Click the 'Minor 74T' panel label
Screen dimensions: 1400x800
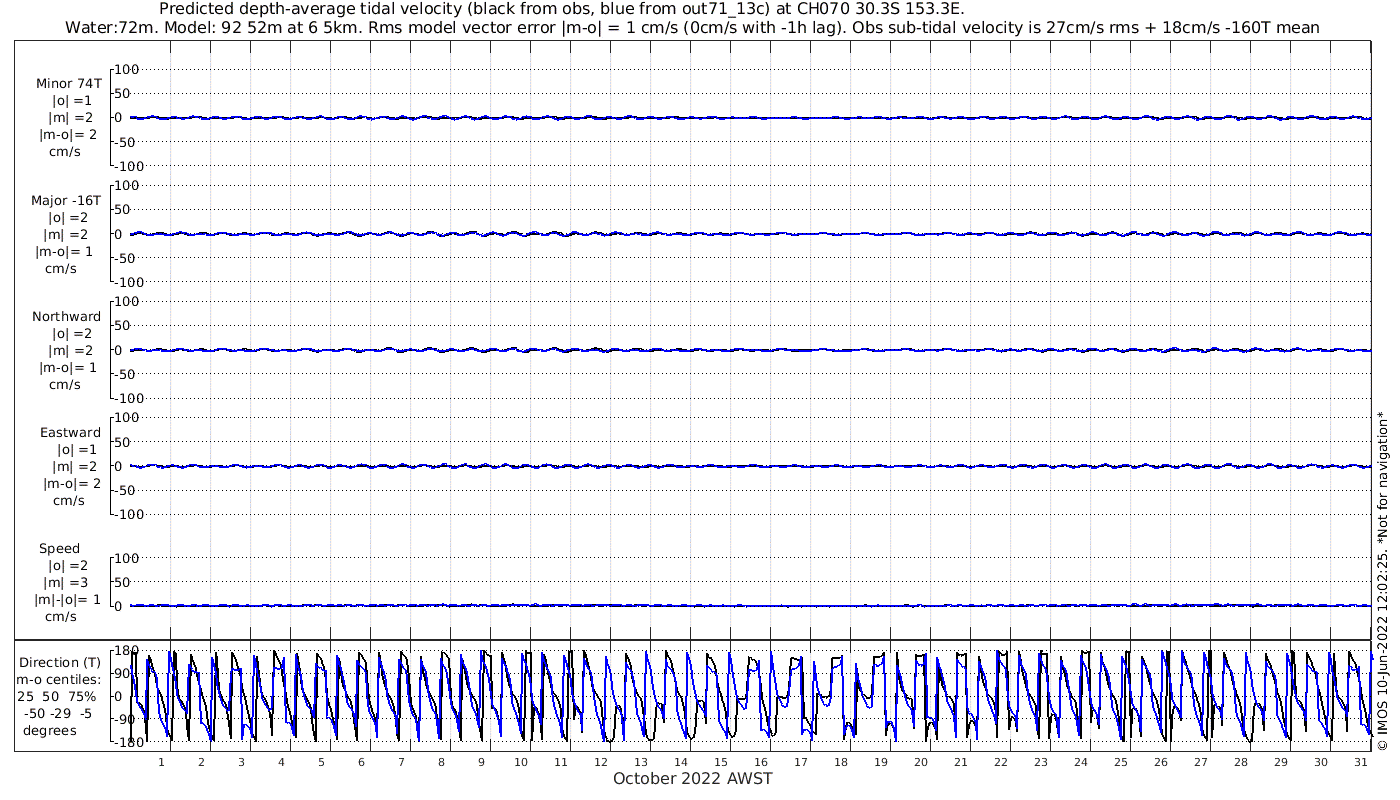point(68,84)
